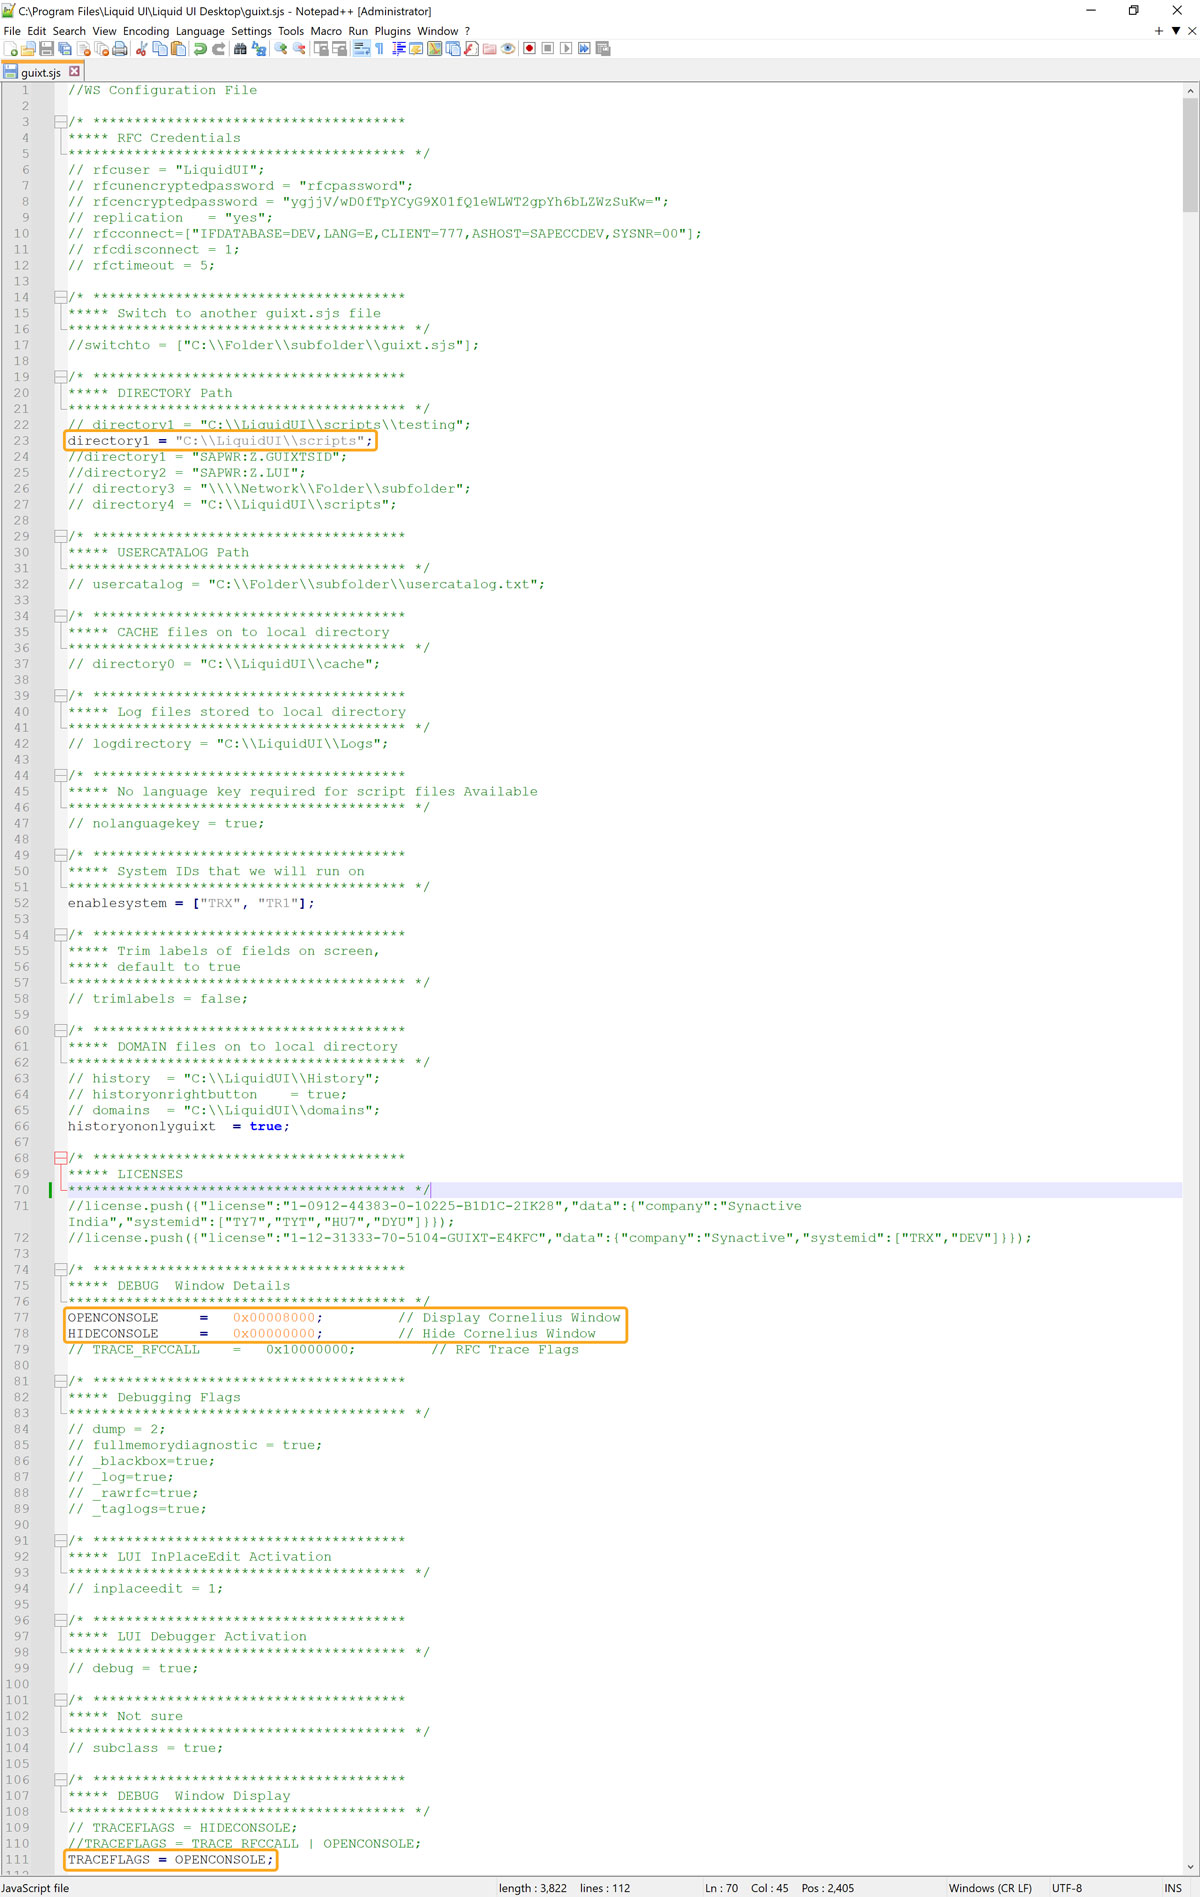
Task: Save the current guixt.sjs file
Action: click(x=46, y=49)
